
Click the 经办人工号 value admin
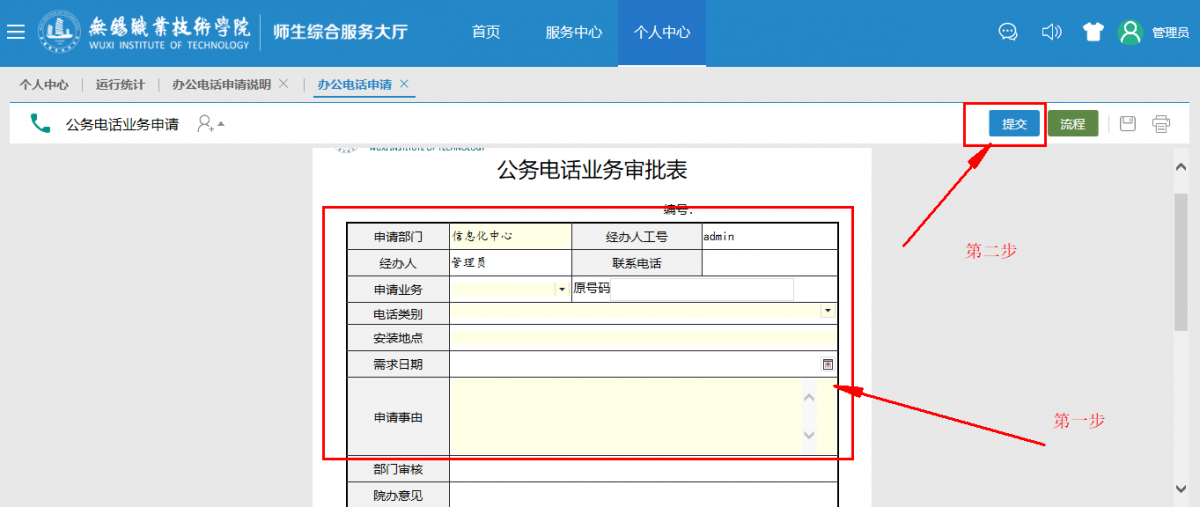click(719, 236)
